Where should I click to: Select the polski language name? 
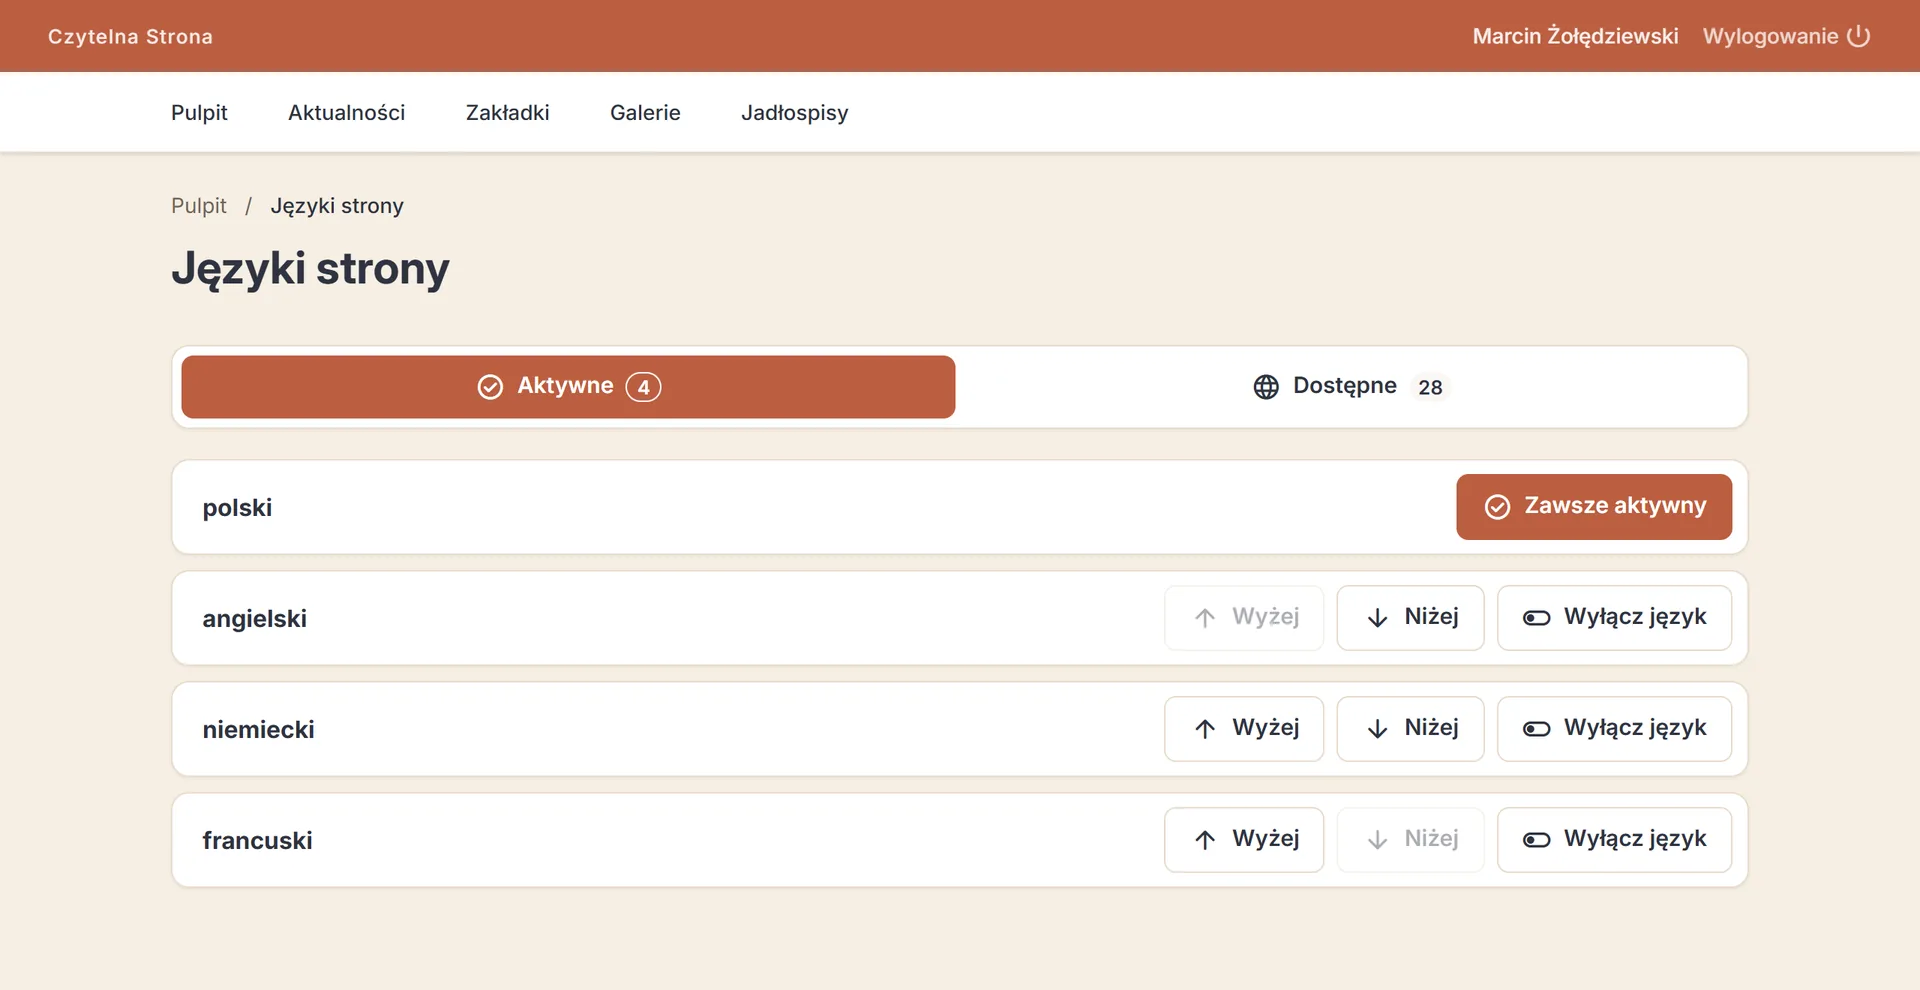tap(237, 508)
